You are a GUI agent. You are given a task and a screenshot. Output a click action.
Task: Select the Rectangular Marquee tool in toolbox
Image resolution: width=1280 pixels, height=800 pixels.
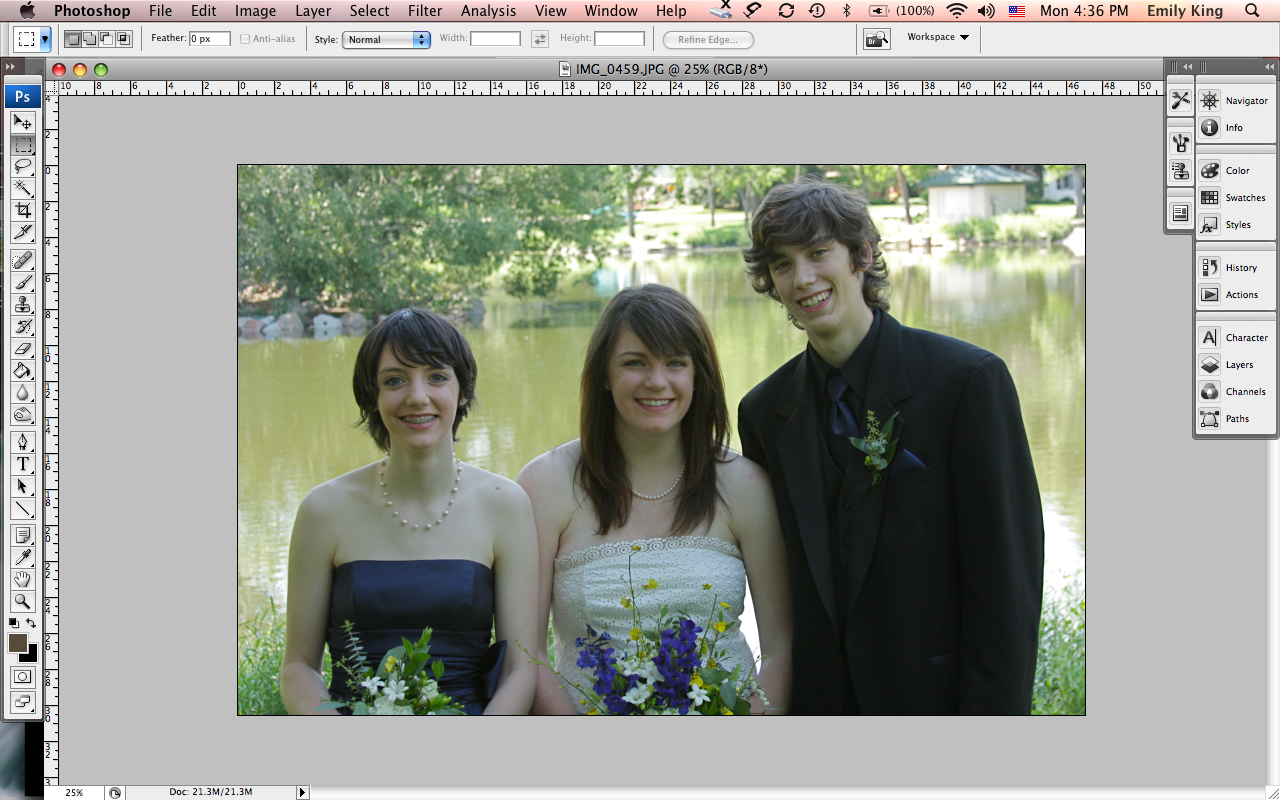pyautogui.click(x=22, y=144)
